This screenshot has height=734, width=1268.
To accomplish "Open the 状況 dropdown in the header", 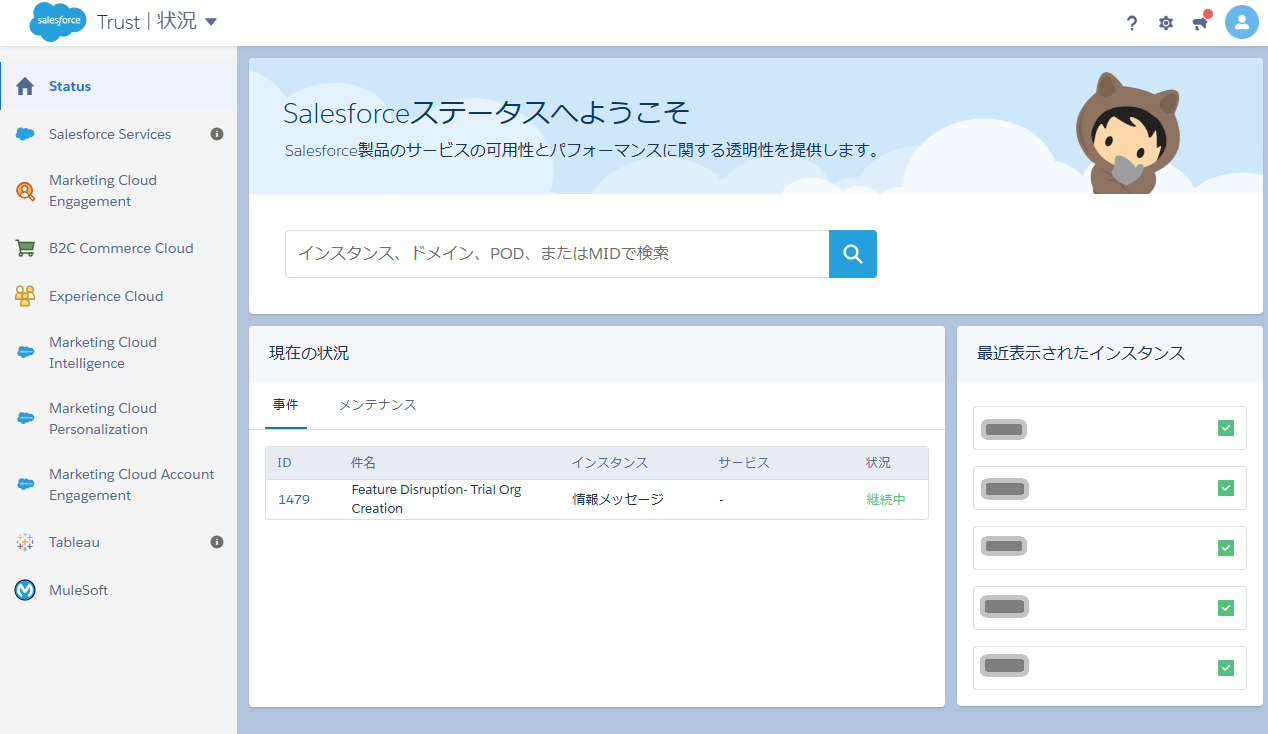I will point(210,21).
